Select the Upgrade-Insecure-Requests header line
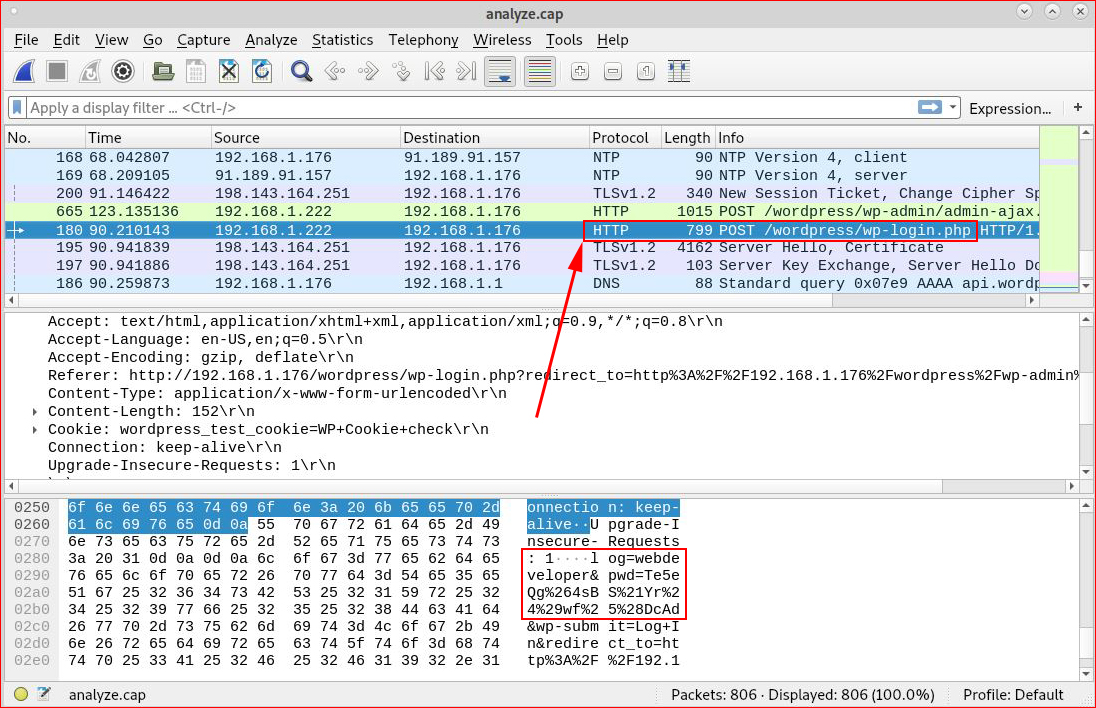The width and height of the screenshot is (1096, 708). (x=542, y=465)
